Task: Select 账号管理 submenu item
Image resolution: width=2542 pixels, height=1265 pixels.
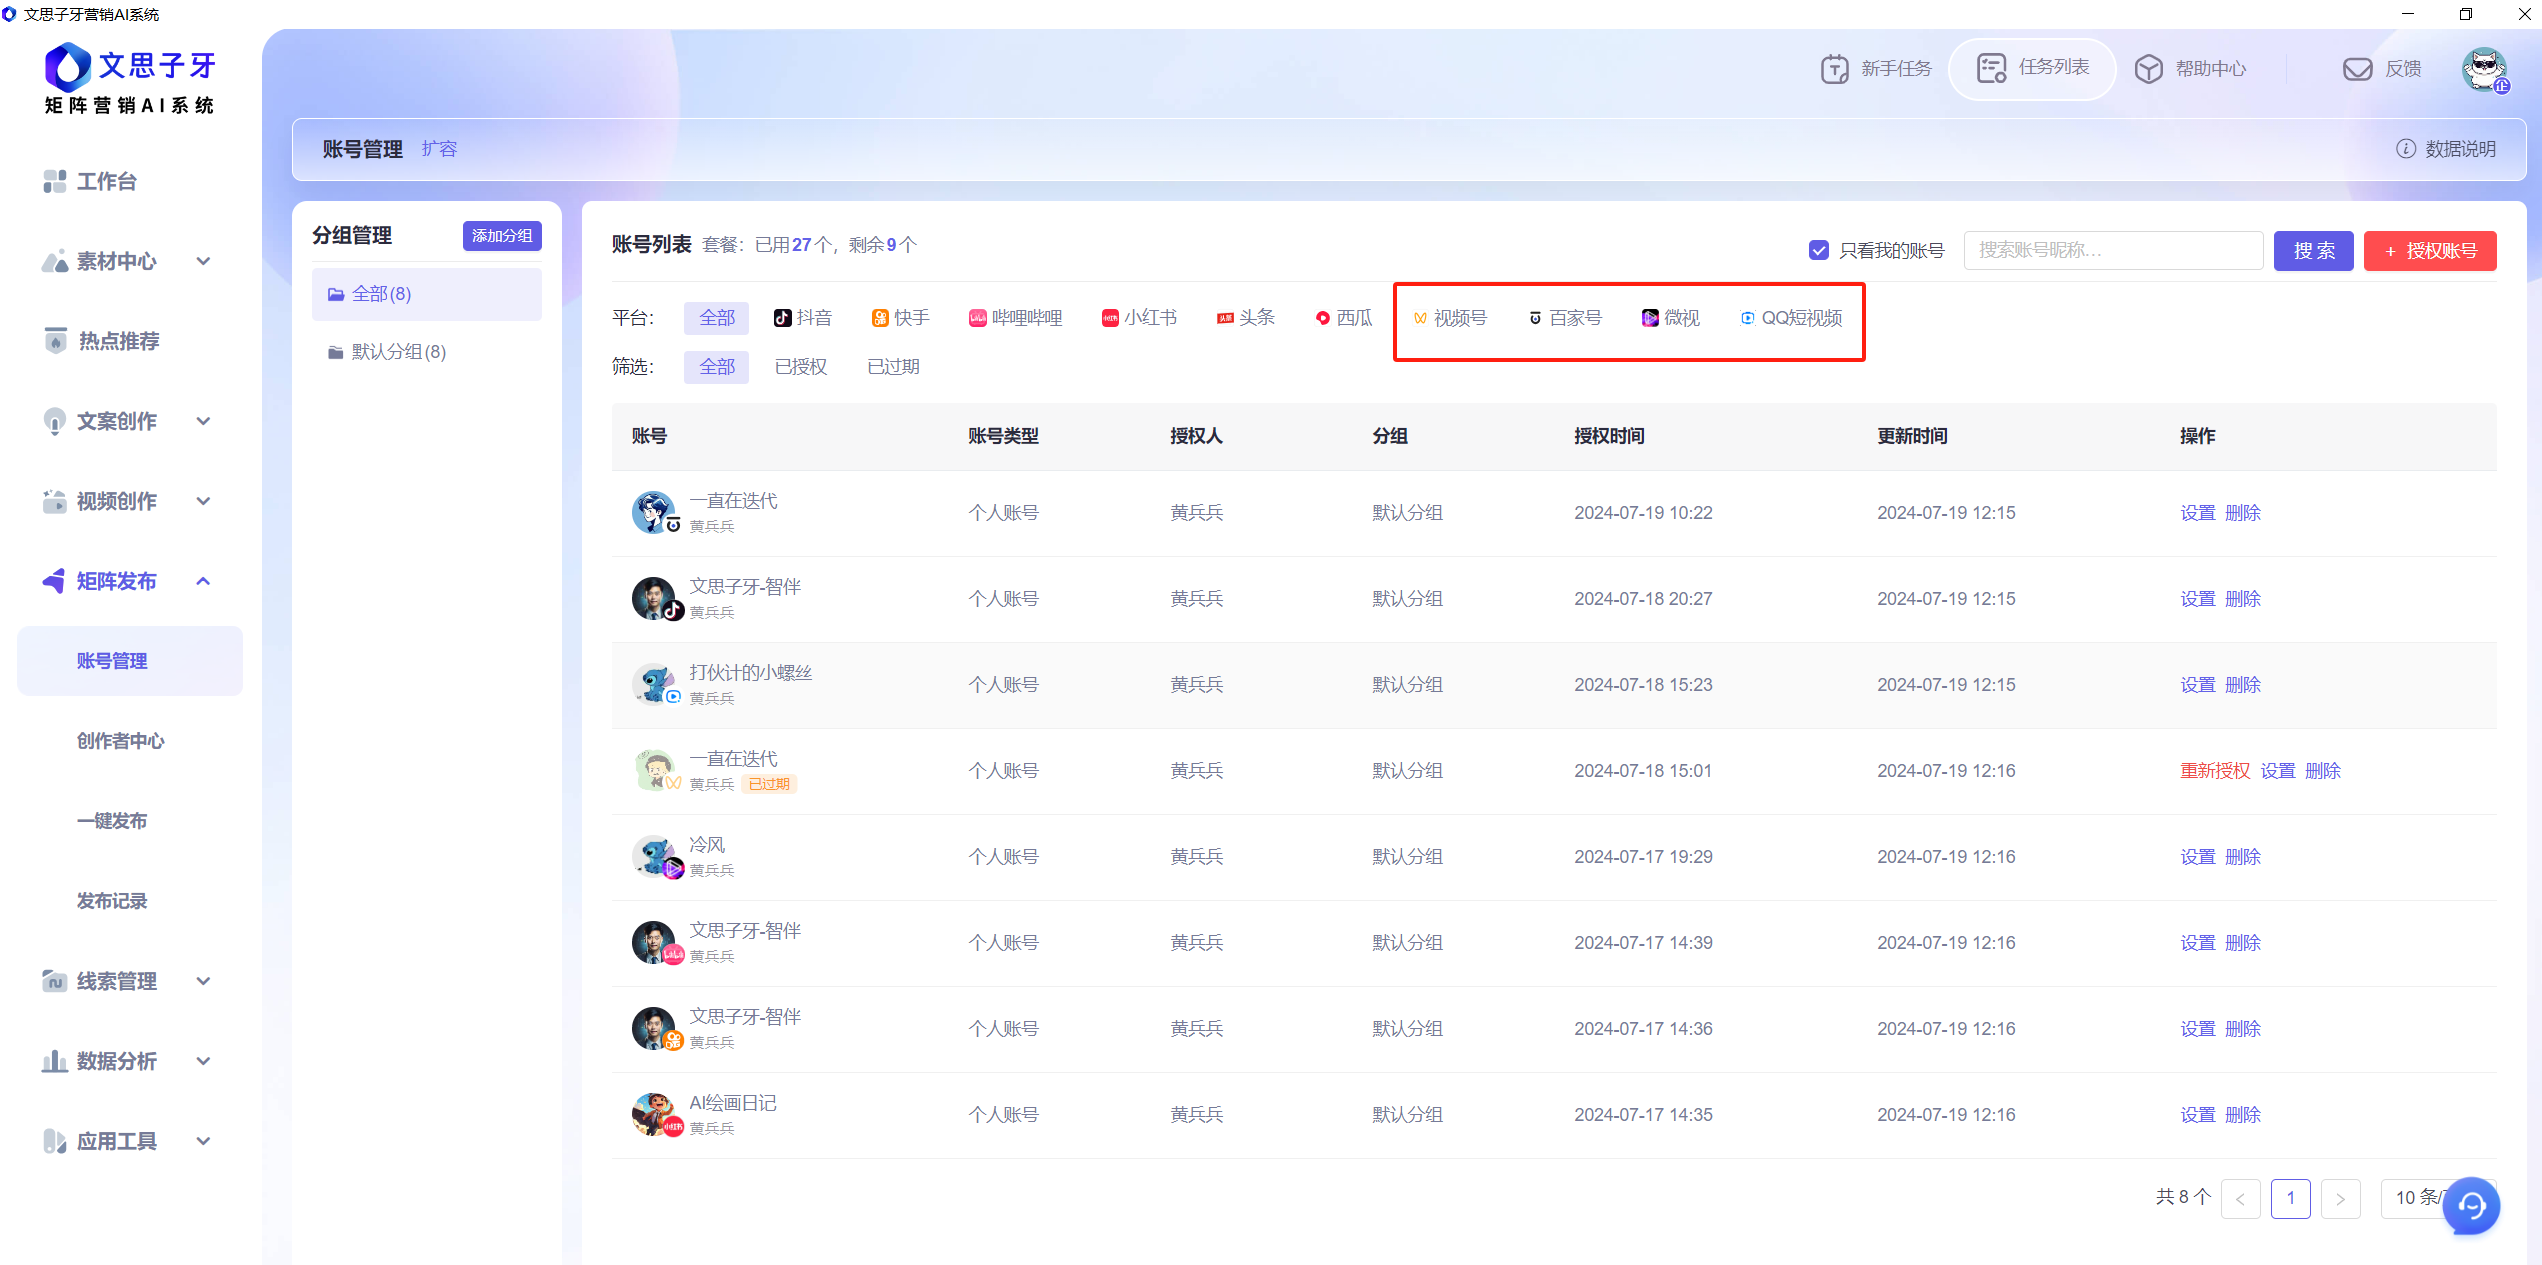Action: pos(130,661)
